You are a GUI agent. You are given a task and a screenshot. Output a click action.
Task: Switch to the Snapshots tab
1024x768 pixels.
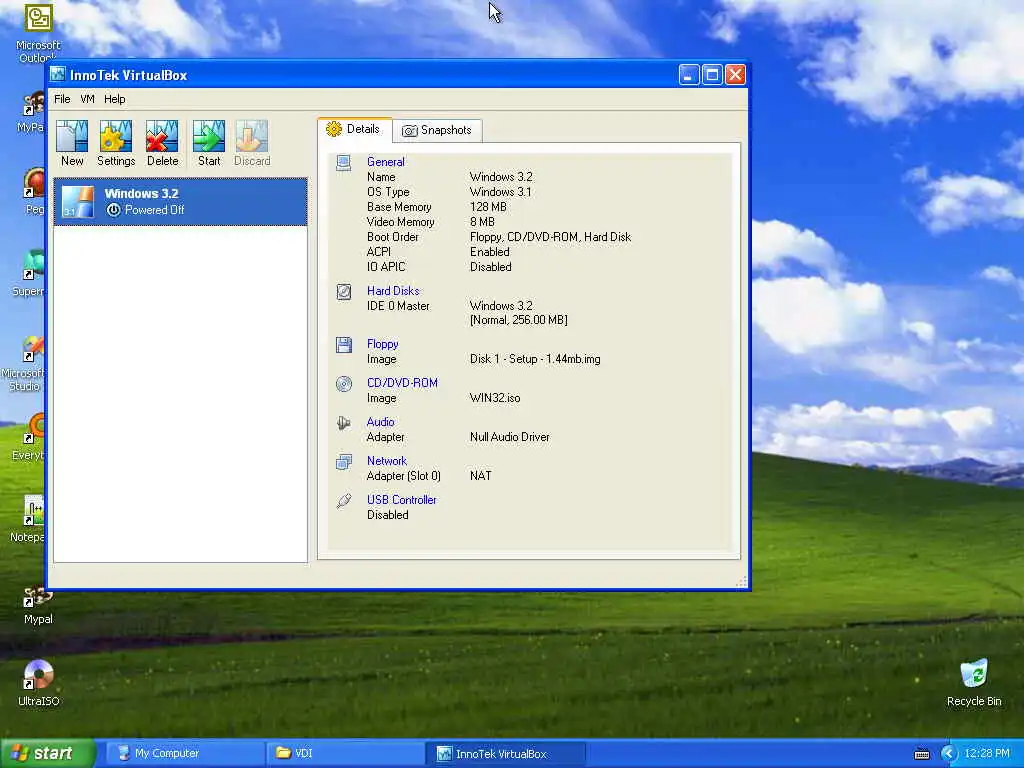[x=437, y=130]
